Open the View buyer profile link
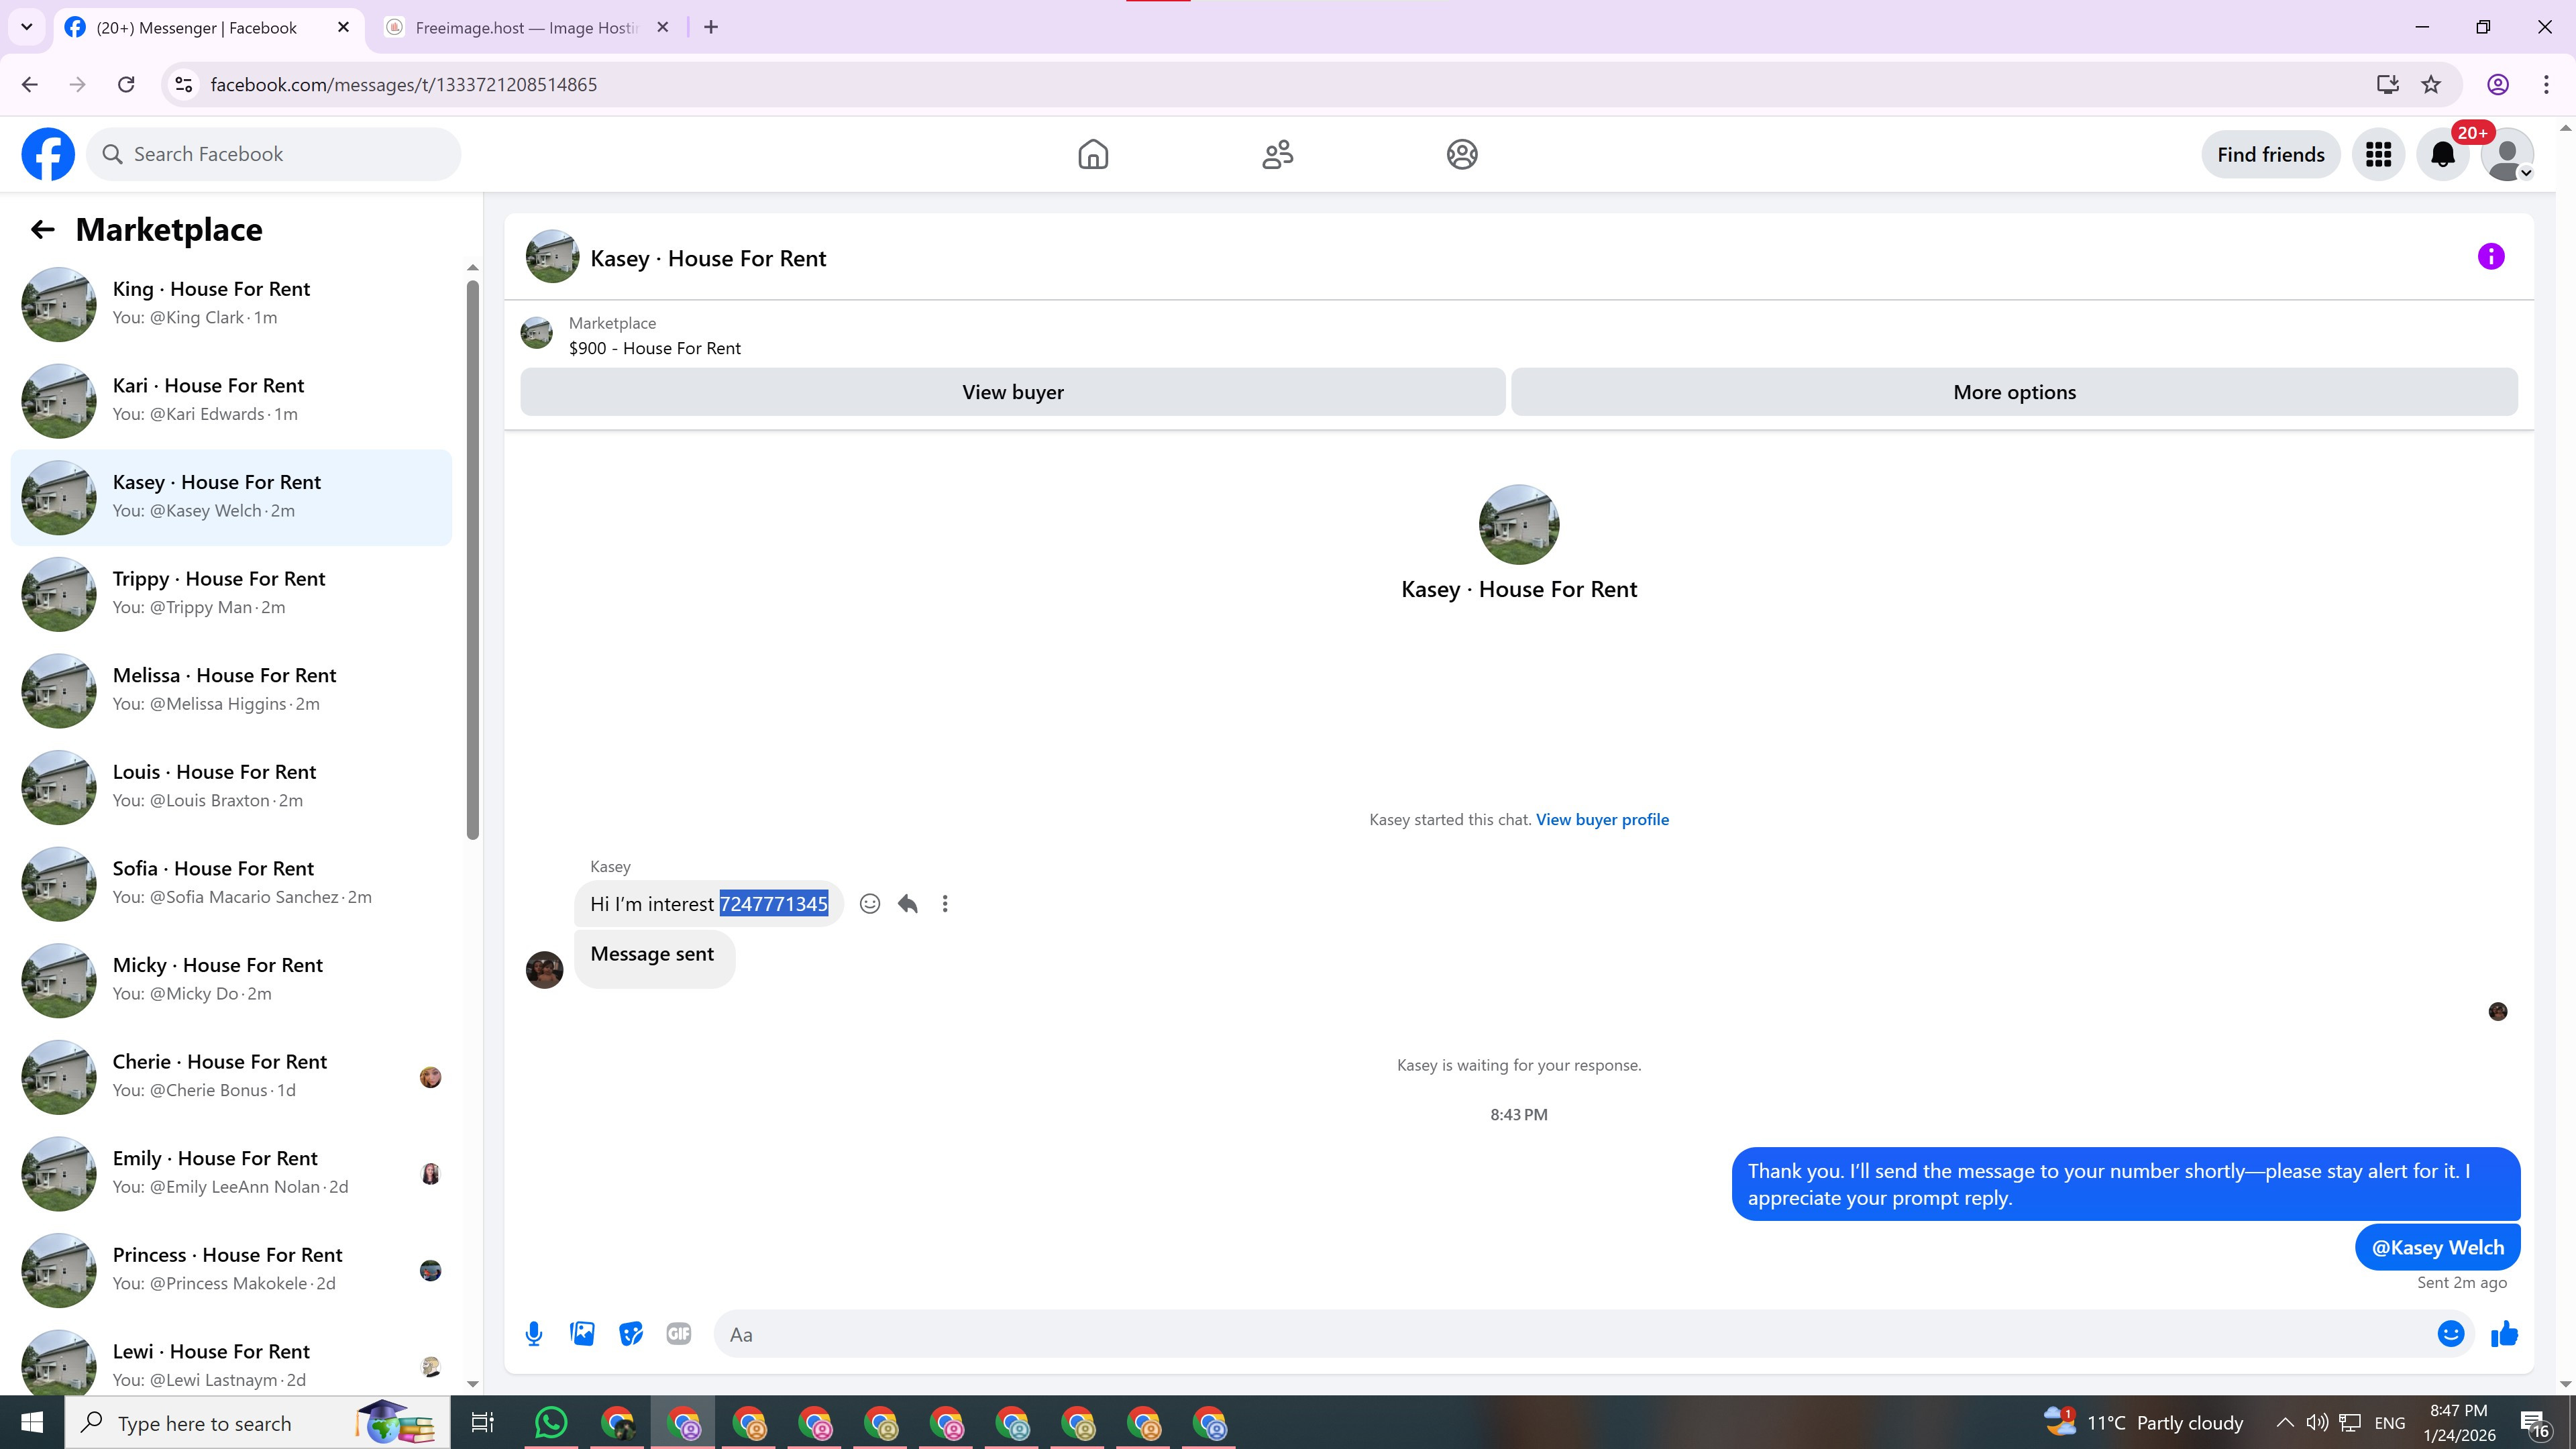The image size is (2576, 1449). pyautogui.click(x=1602, y=820)
